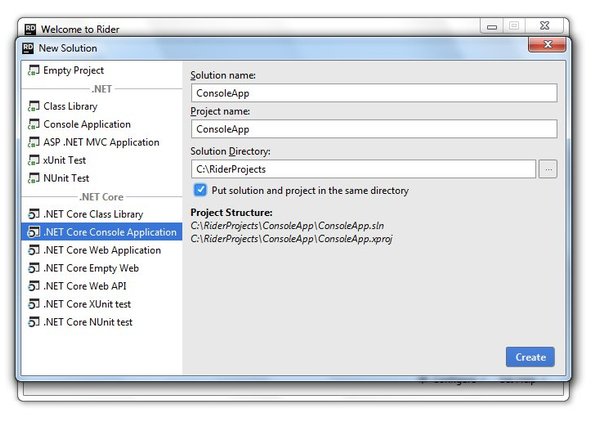Screen dimensions: 600x427
Task: Click the Console Application template icon
Action: 34,125
